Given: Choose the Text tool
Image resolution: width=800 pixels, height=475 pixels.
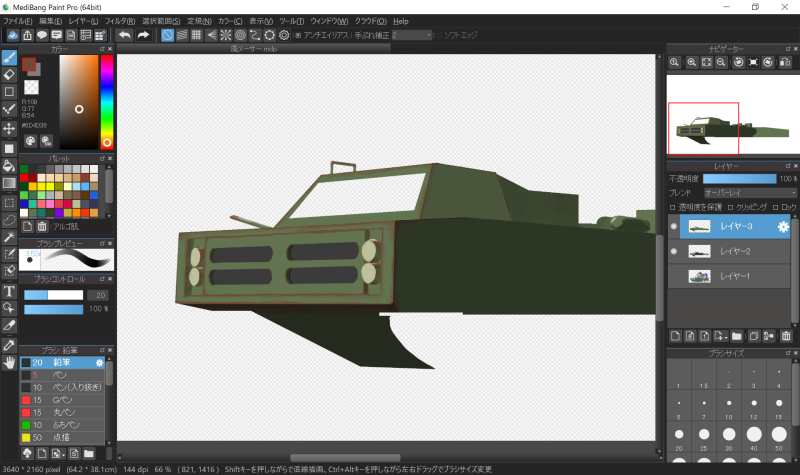Looking at the screenshot, I should click(9, 291).
